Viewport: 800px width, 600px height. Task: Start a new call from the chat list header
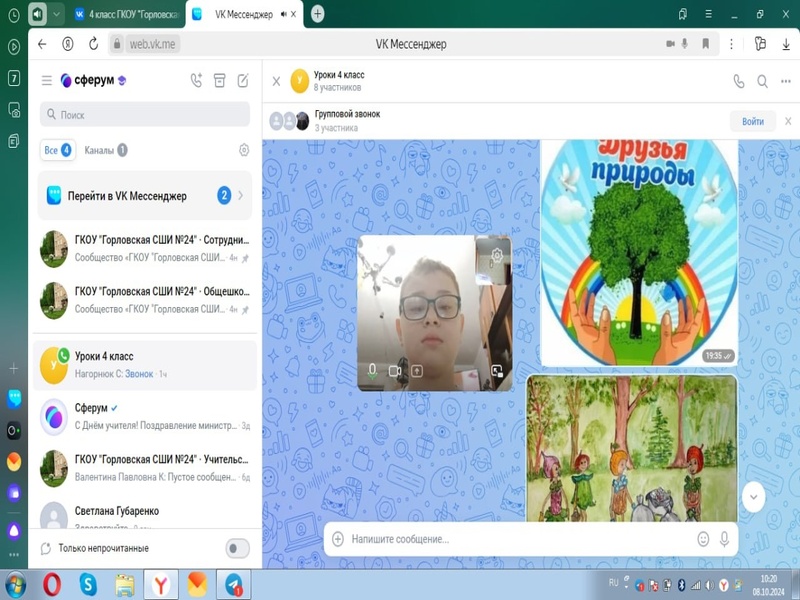point(196,80)
